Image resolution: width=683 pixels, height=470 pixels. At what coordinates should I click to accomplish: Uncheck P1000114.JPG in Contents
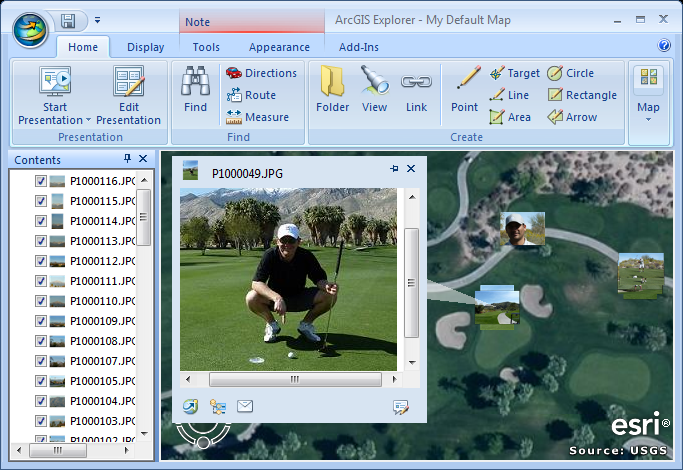[41, 221]
